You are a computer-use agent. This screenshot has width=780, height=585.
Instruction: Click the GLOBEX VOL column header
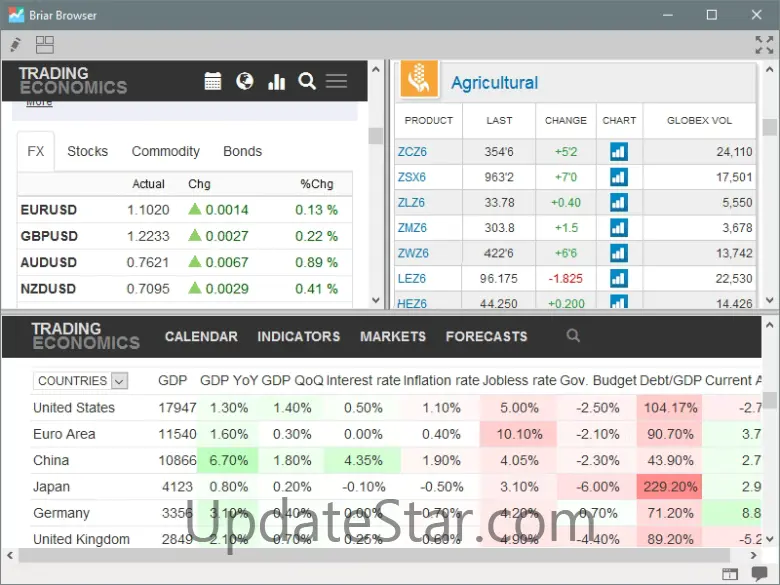(699, 120)
